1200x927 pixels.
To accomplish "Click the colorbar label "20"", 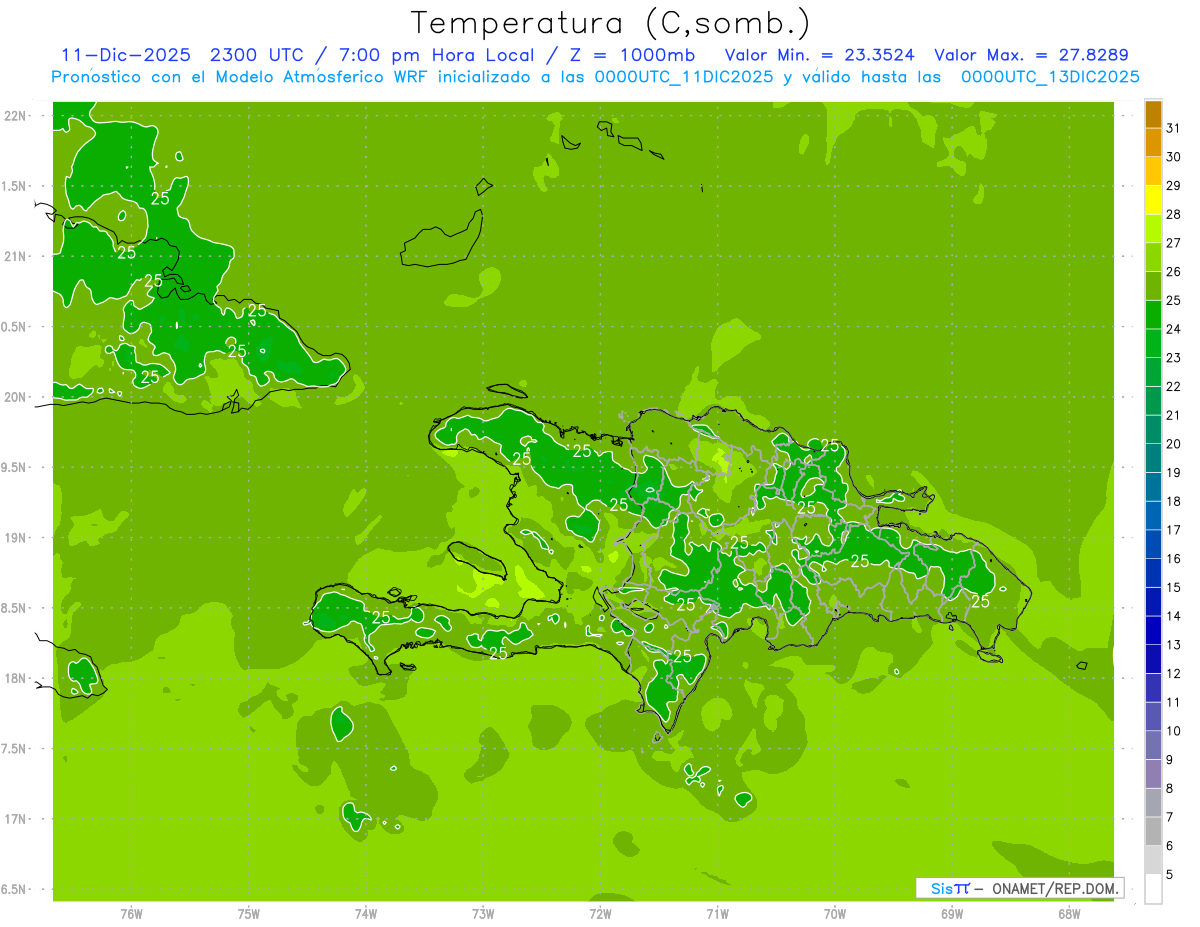I will (1173, 444).
